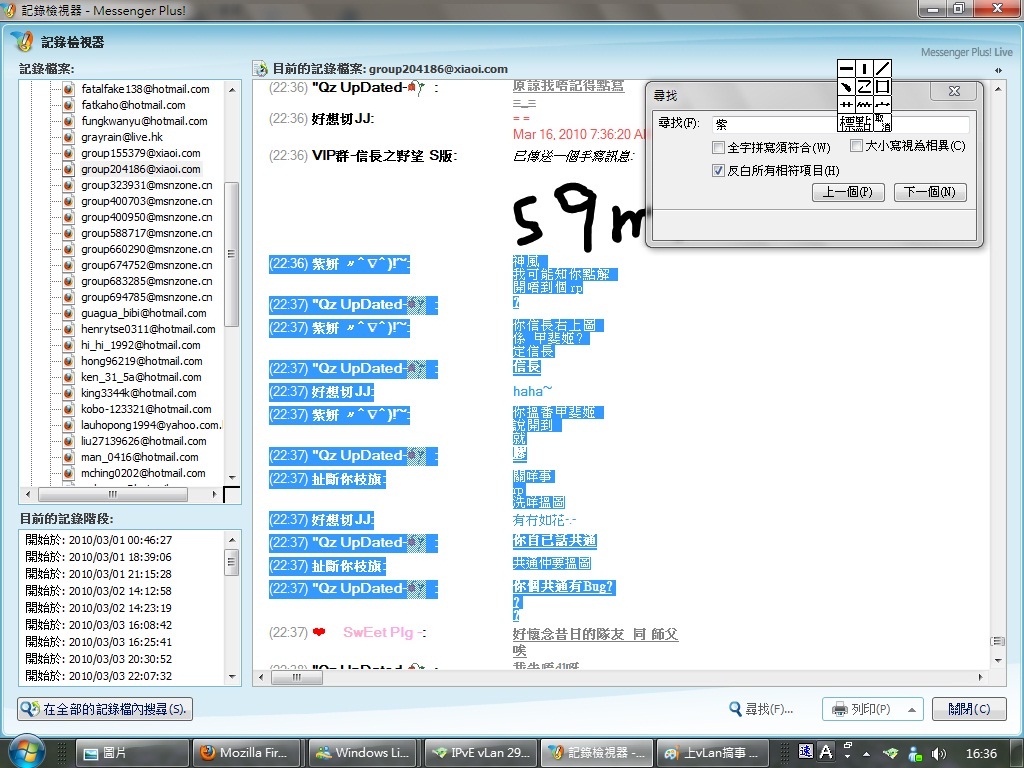Click the 標點 punctuation key in IME pad

coord(856,122)
